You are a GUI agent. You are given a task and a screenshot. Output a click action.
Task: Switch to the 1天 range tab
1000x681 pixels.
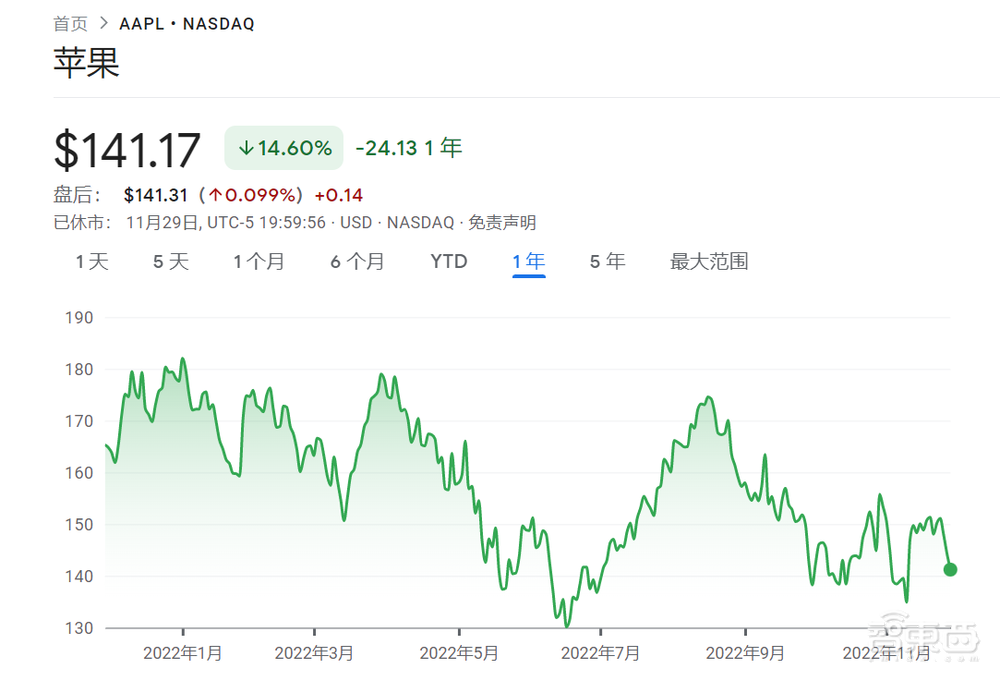(92, 262)
